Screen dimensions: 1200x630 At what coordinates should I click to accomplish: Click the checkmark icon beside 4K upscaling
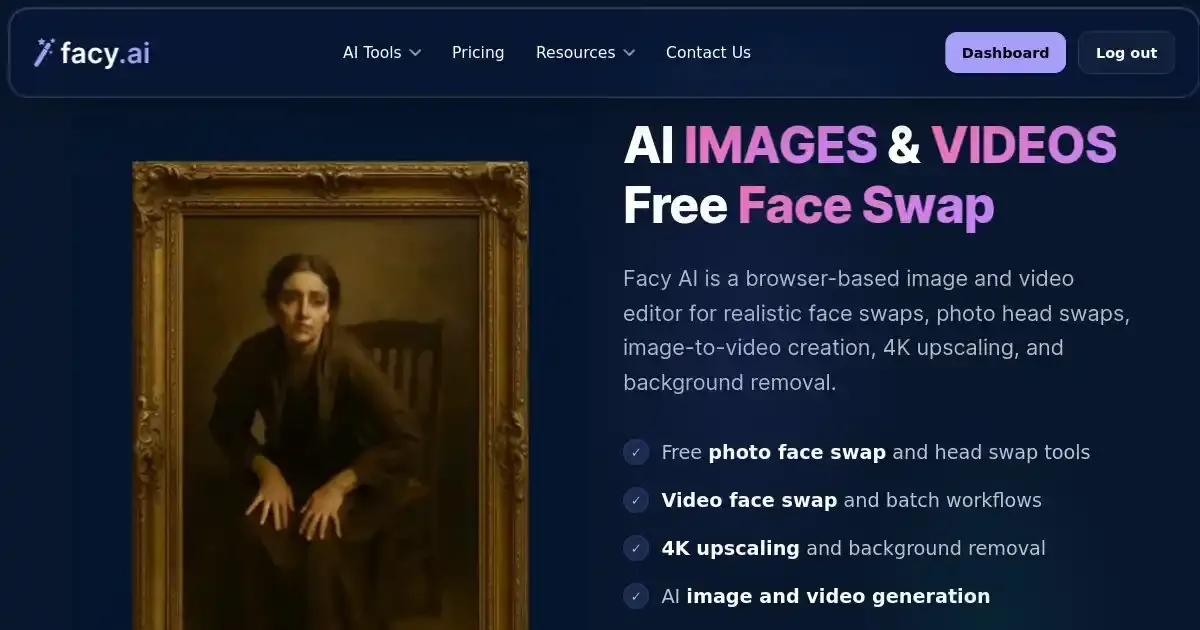click(x=636, y=548)
